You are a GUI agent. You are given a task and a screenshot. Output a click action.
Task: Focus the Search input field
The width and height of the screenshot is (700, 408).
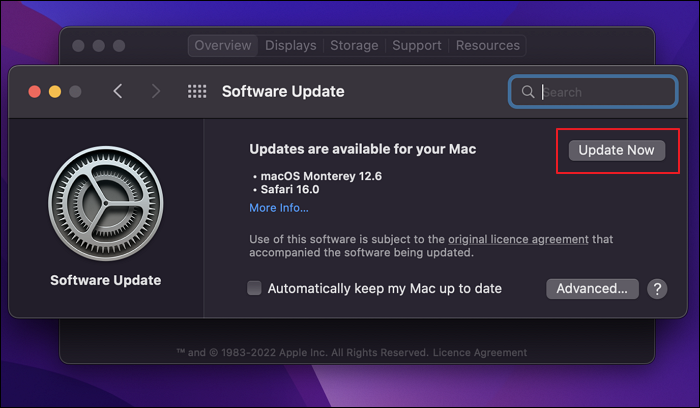(605, 92)
